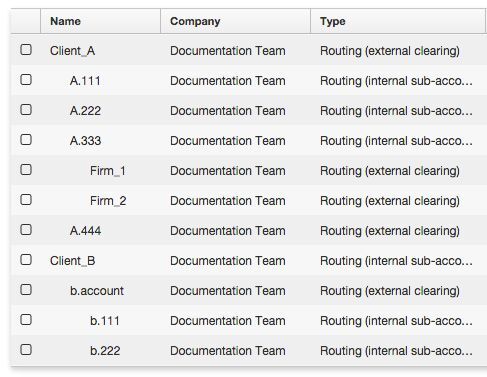
Task: Select the A.333 sub-account name
Action: point(85,141)
